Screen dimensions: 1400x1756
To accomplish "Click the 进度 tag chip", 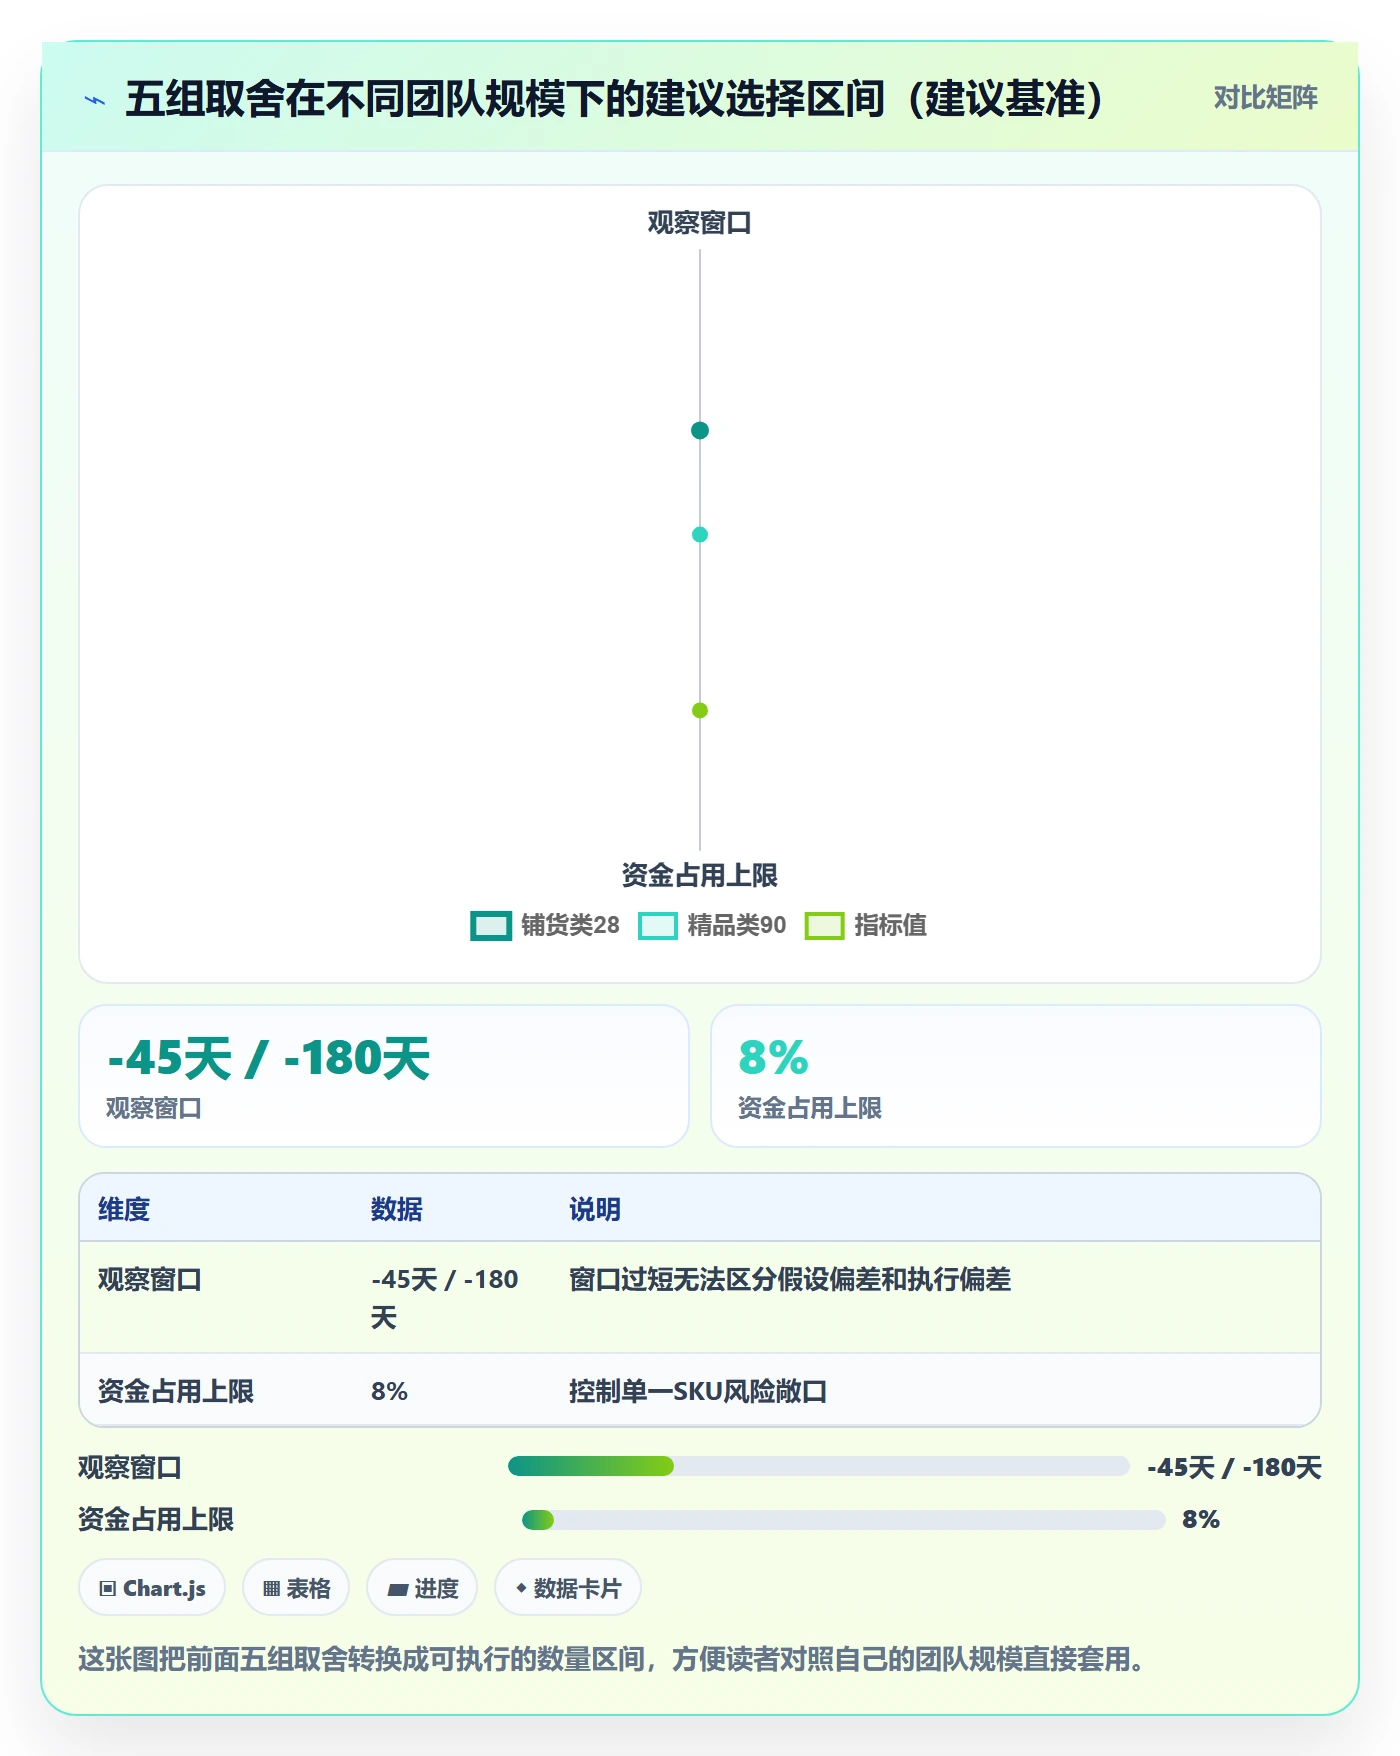I will tap(422, 1587).
